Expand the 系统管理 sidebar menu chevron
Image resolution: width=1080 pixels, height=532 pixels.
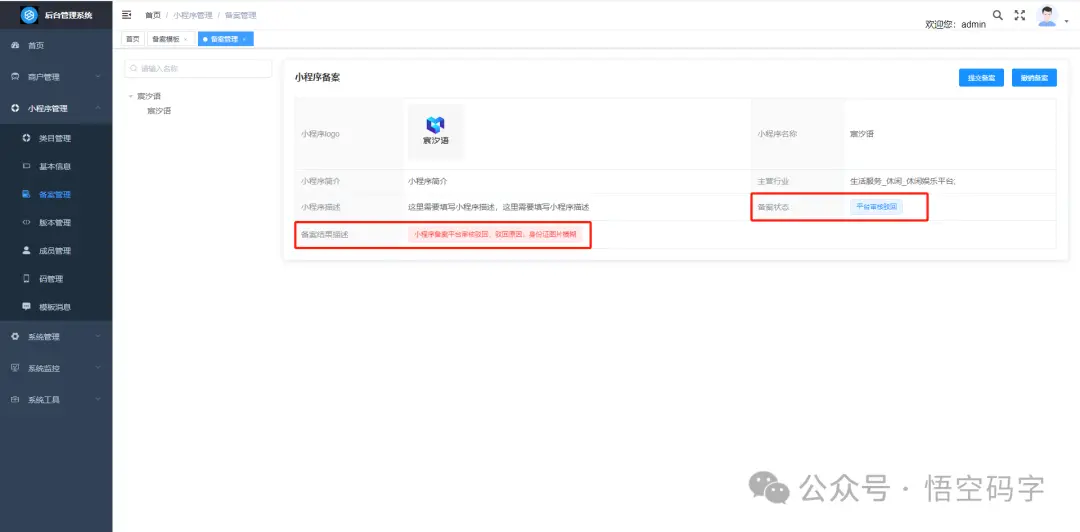pyautogui.click(x=98, y=336)
